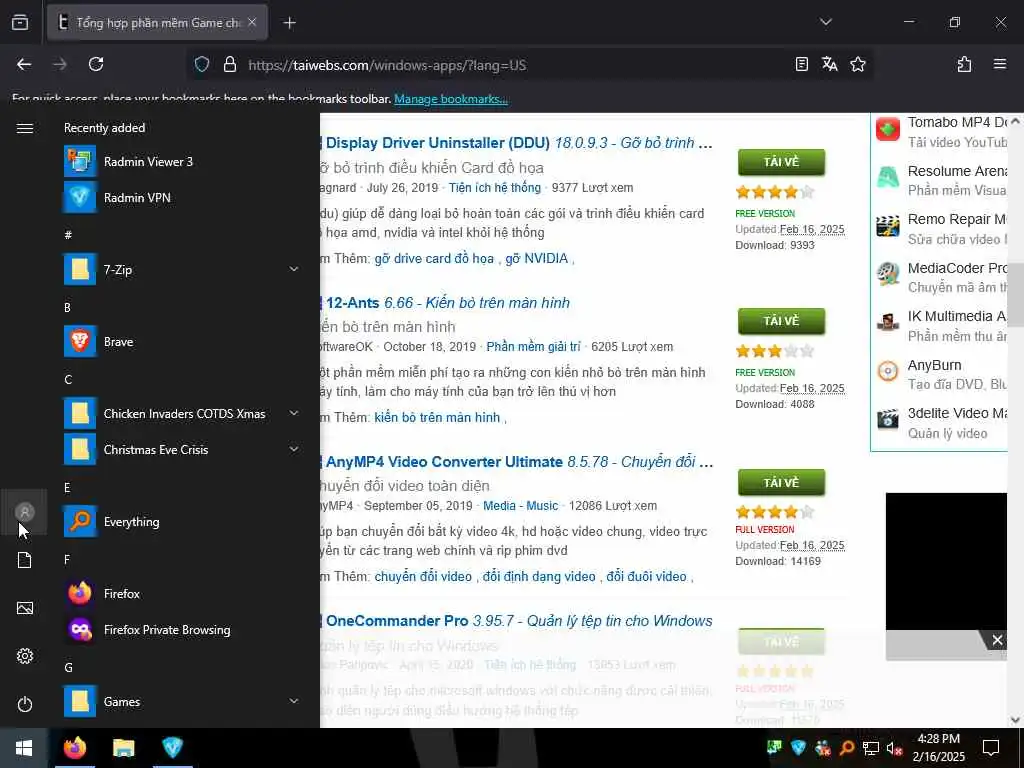Open the notification center icon
Screen dimensions: 1024x768
pos(991,748)
